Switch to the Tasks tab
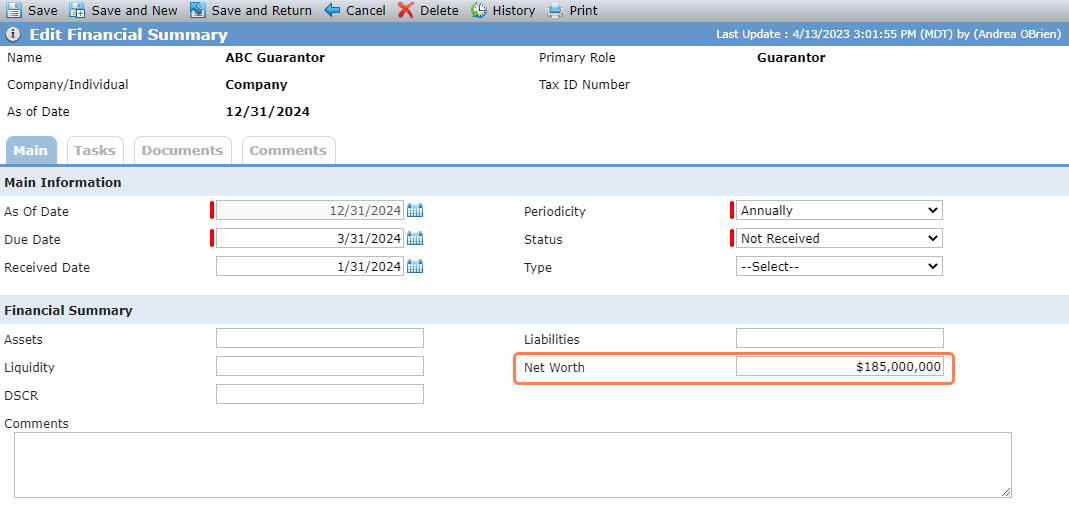The height and width of the screenshot is (522, 1069). click(x=95, y=151)
